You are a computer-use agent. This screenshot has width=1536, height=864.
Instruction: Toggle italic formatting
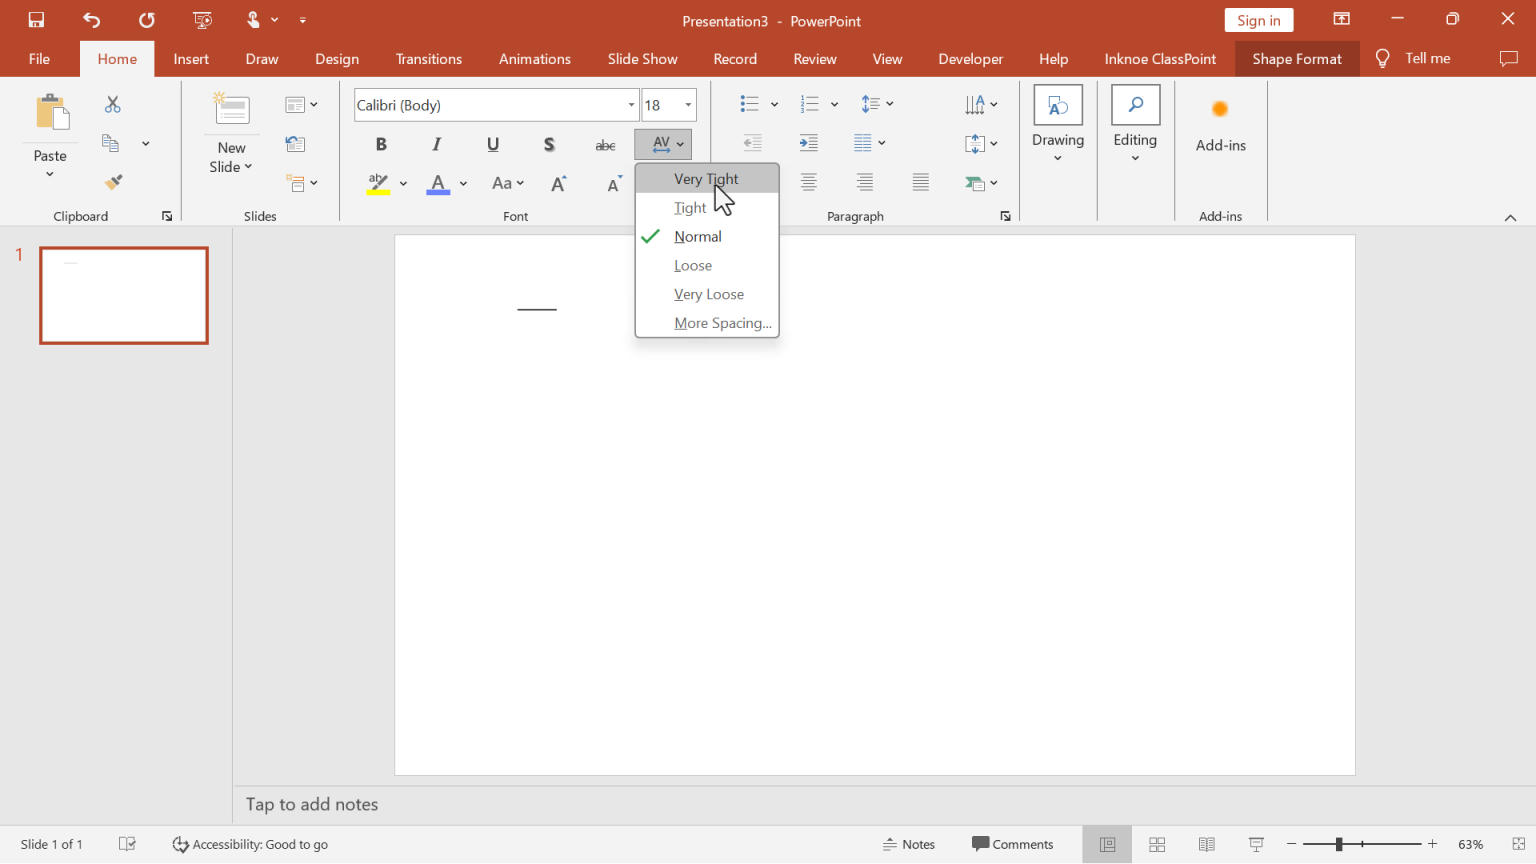pos(436,144)
